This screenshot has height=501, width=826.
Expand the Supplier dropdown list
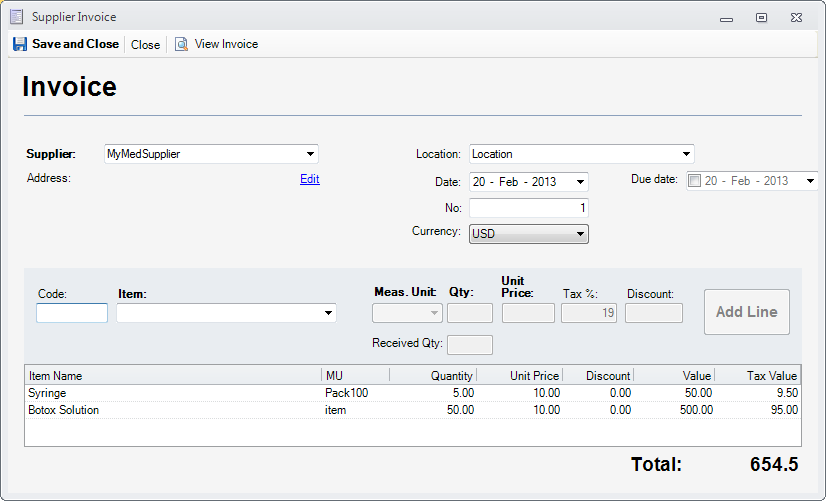pos(311,154)
